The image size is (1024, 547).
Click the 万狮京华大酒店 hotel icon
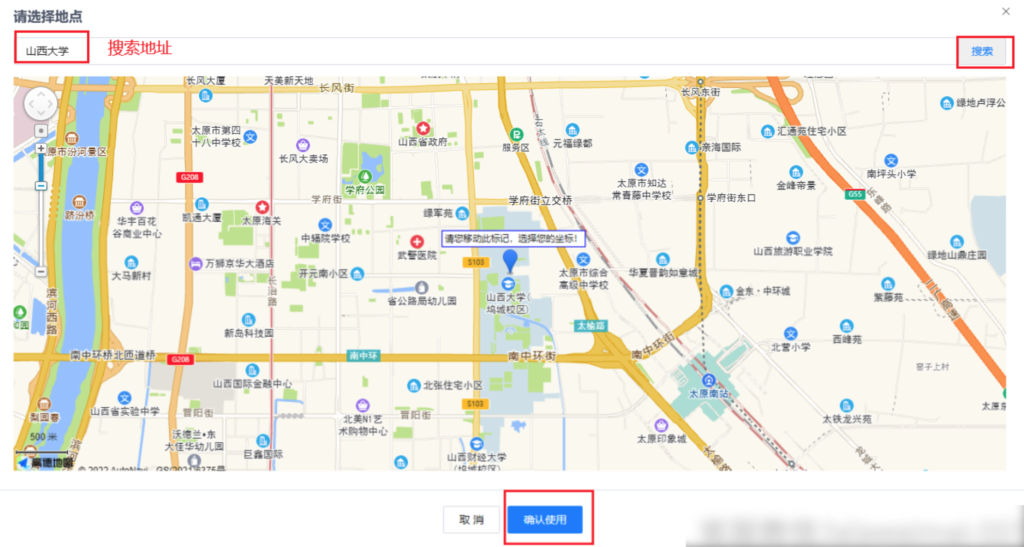(x=195, y=263)
